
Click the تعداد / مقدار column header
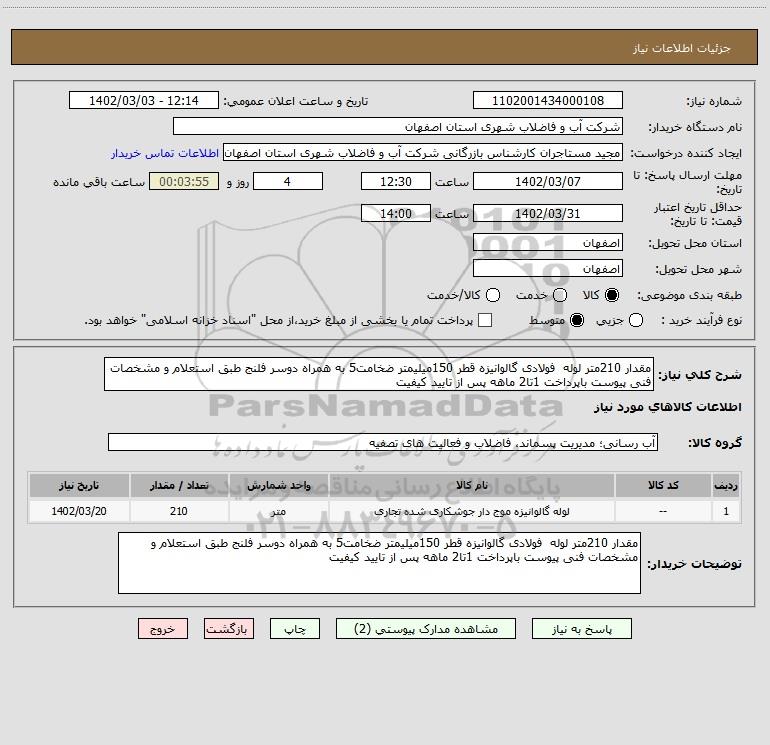[179, 485]
